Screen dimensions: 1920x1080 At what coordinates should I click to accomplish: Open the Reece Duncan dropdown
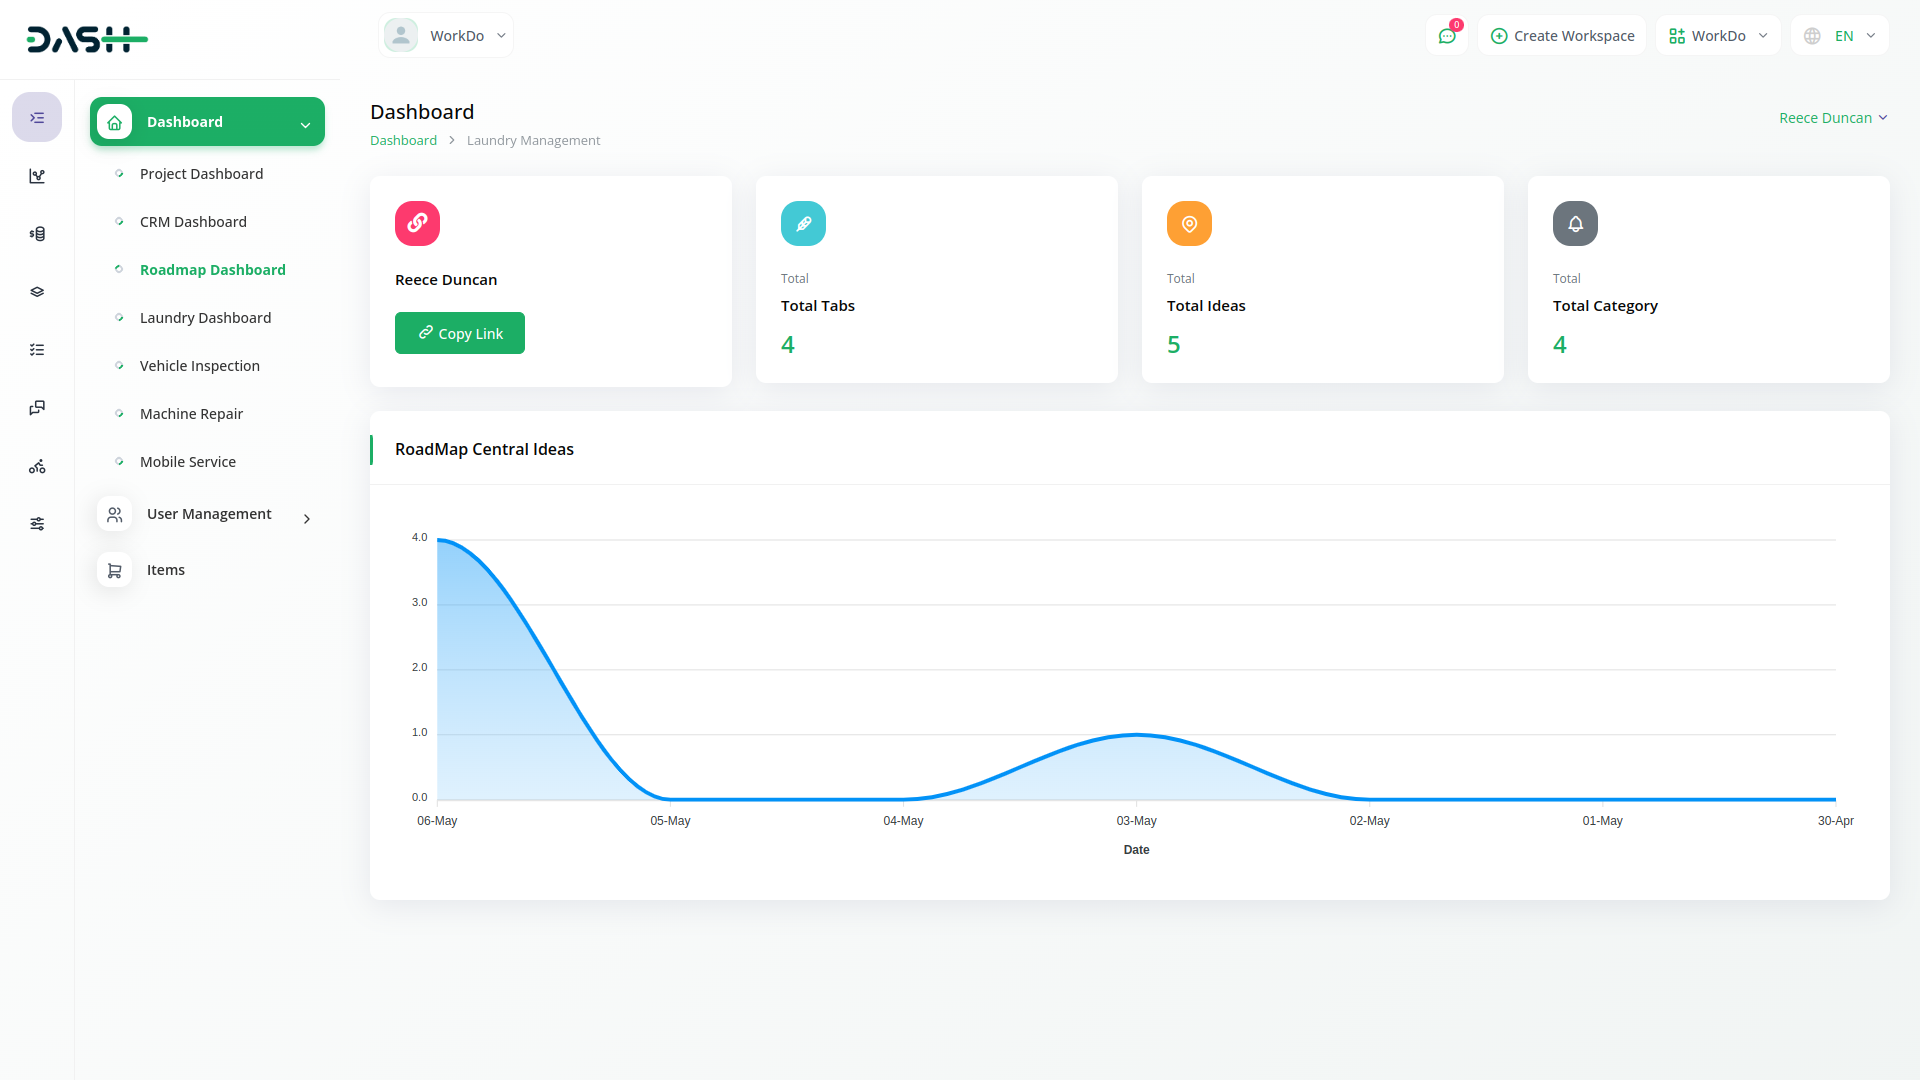(1833, 118)
